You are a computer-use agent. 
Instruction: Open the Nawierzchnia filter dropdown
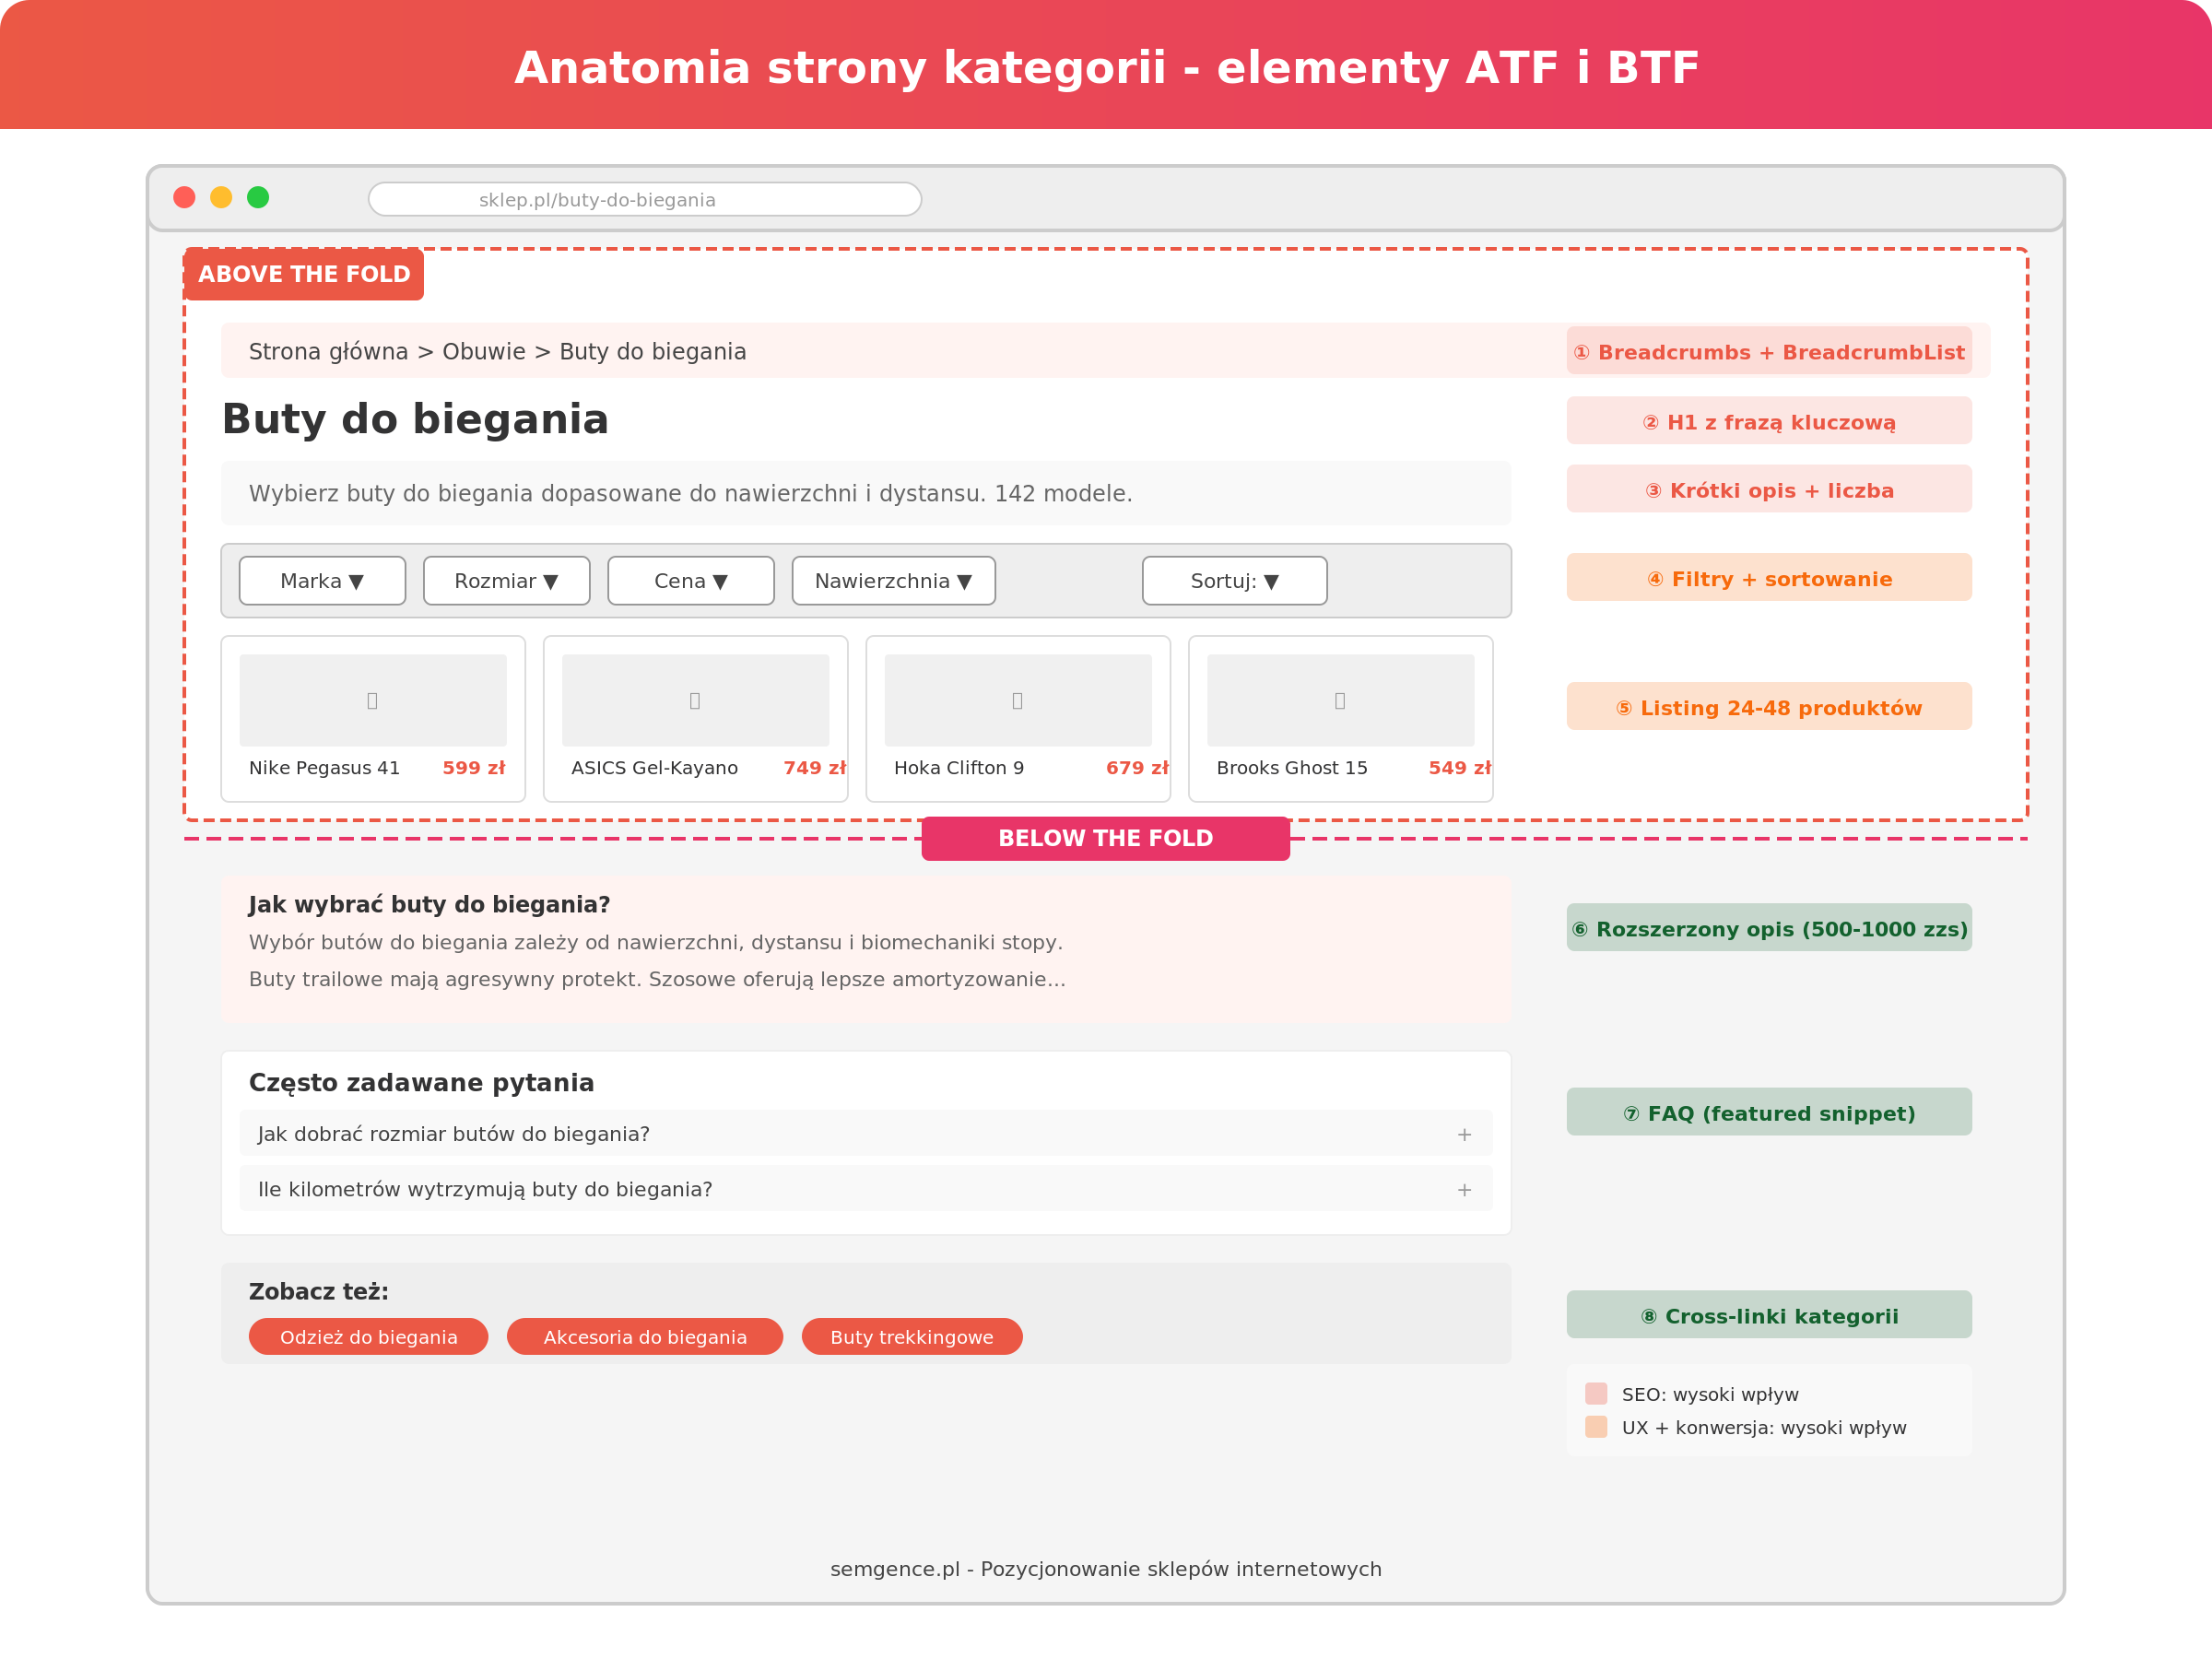(x=894, y=581)
